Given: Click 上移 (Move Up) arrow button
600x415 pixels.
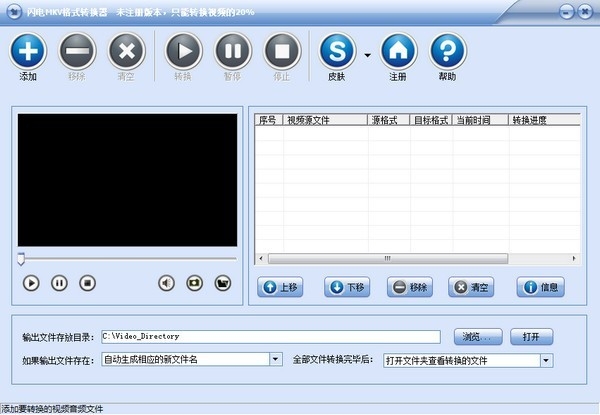Looking at the screenshot, I should click(279, 288).
